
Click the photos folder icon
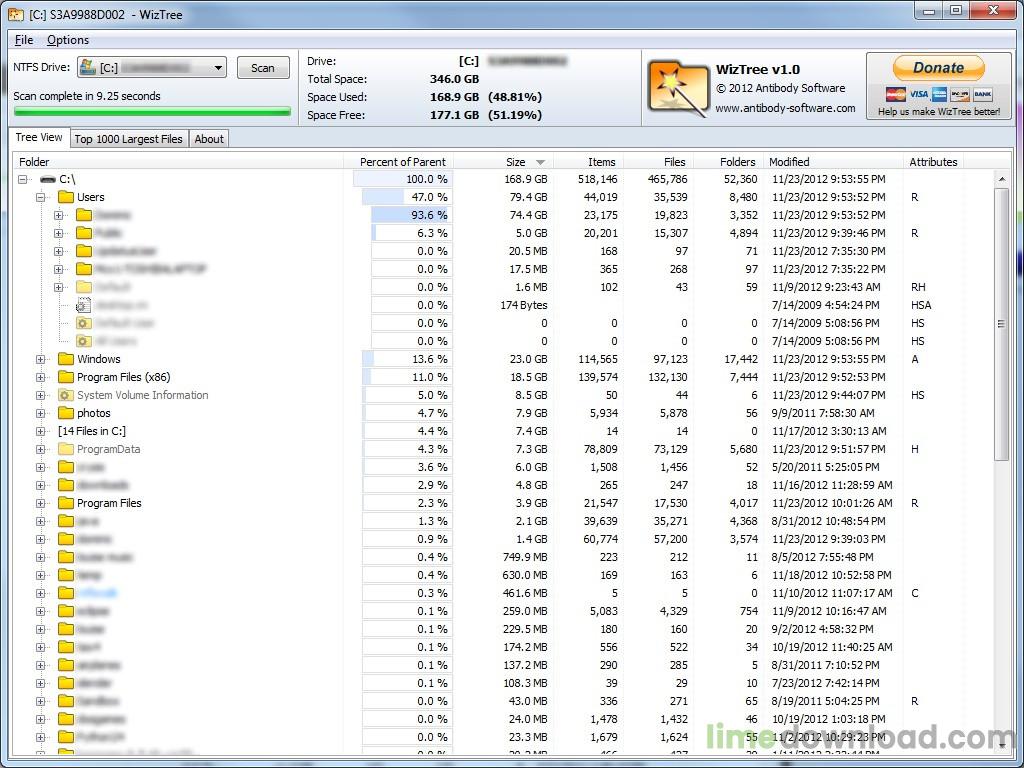[x=66, y=413]
